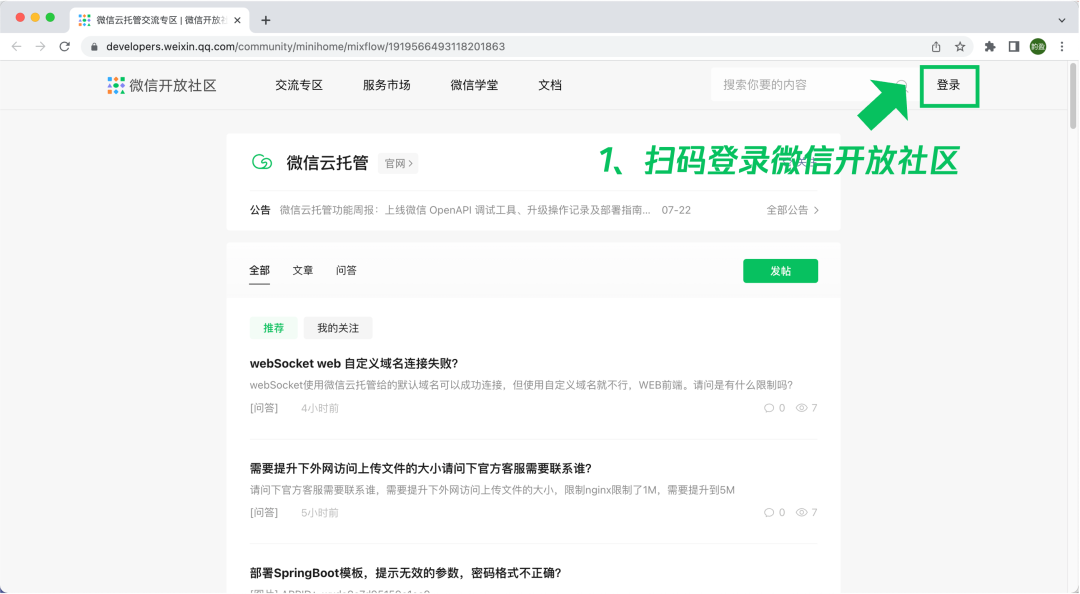Expand the tab search chevron in tab bar
This screenshot has width=1080, height=594.
point(1062,21)
